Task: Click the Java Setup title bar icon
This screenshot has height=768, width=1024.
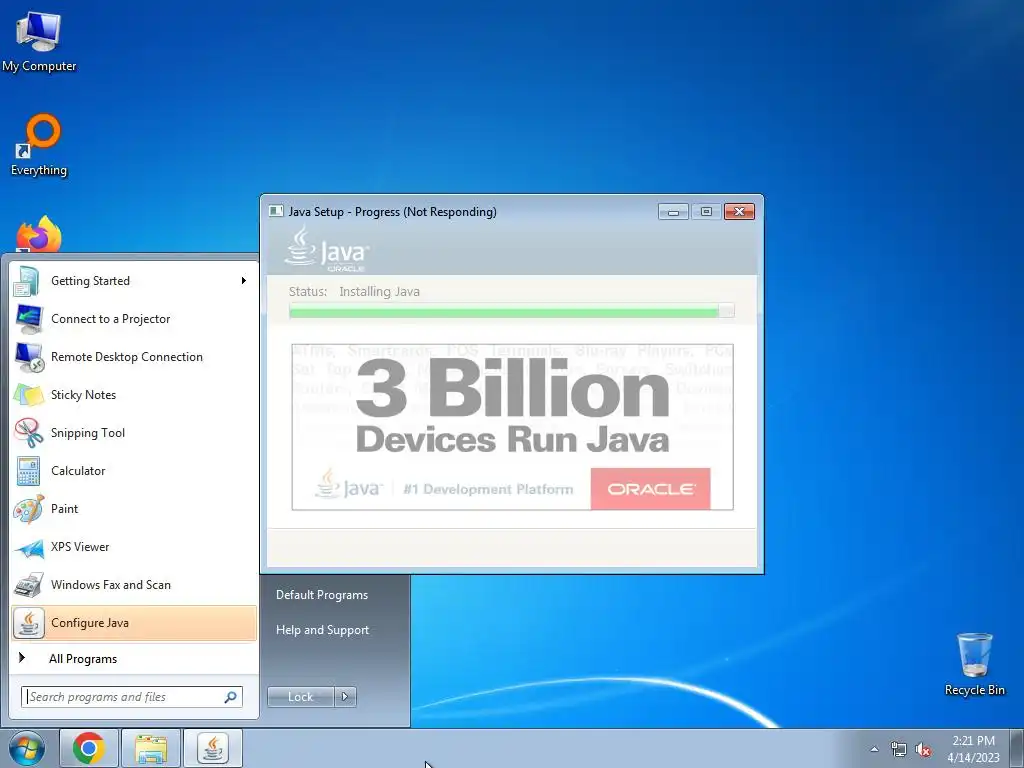Action: 276,211
